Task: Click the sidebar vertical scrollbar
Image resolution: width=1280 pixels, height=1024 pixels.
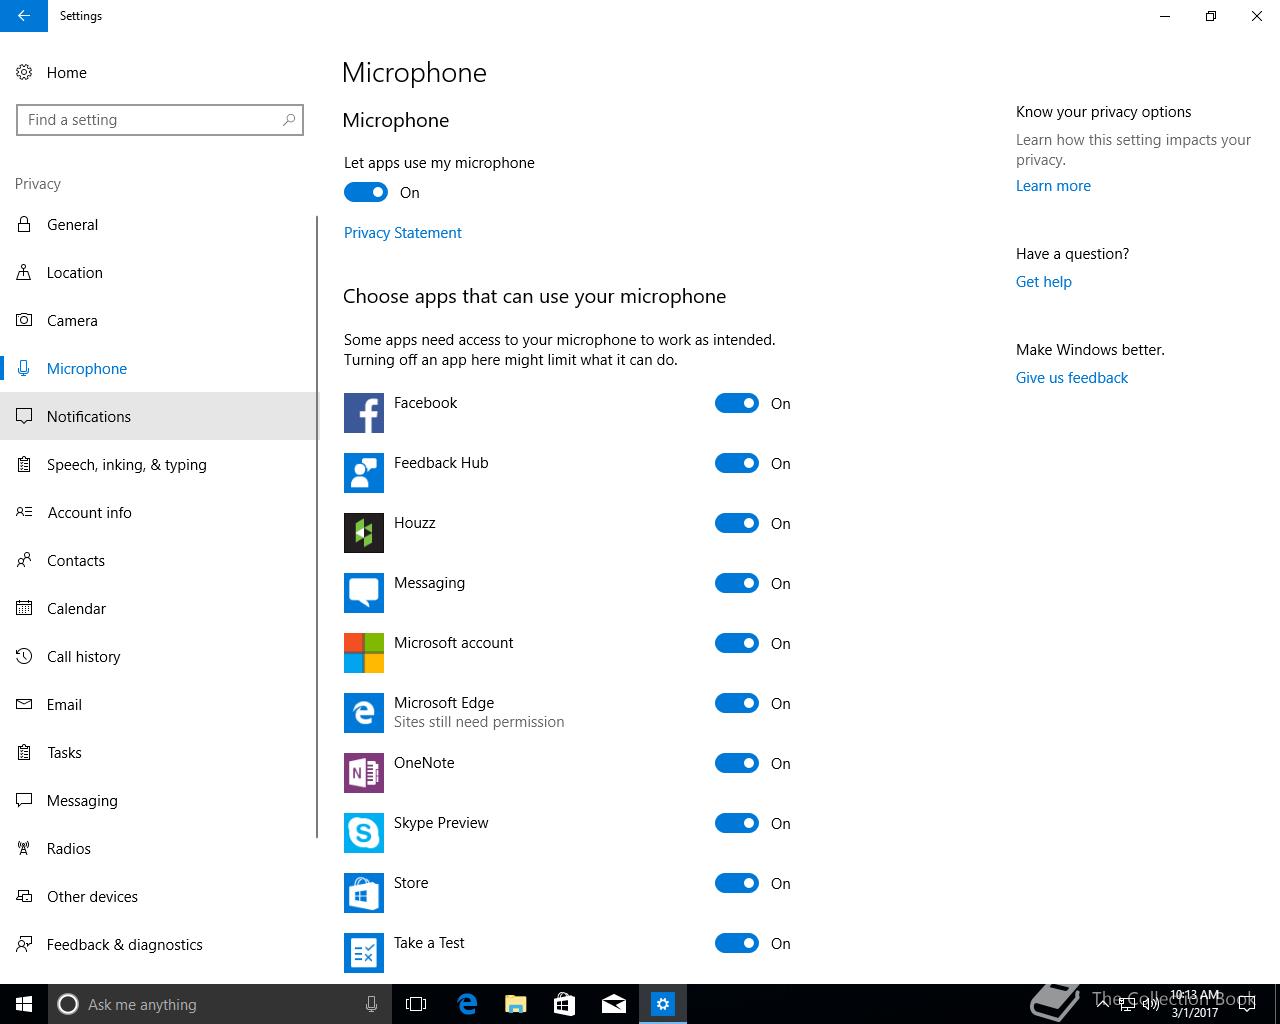Action: (317, 527)
